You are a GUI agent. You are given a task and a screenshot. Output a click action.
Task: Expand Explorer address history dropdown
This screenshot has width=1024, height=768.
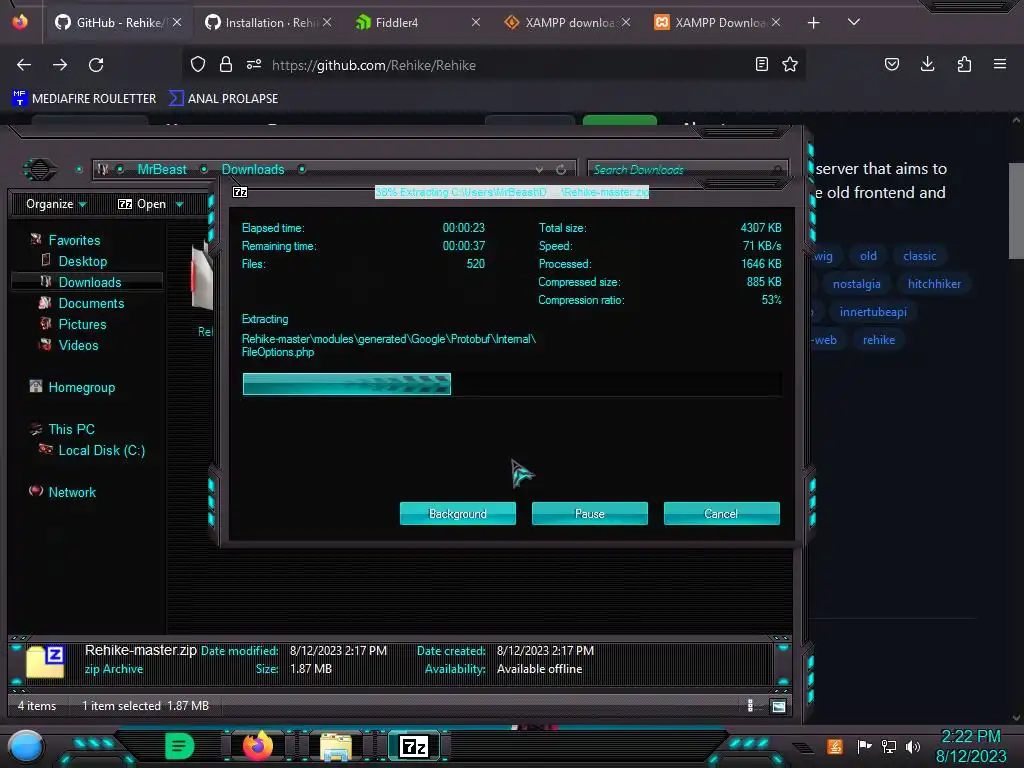click(x=539, y=170)
